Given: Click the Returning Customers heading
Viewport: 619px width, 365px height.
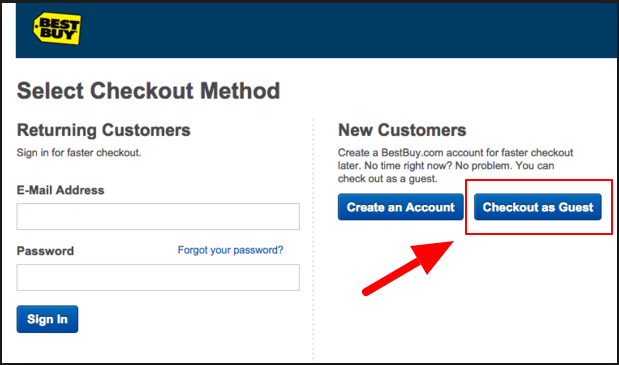Looking at the screenshot, I should (x=103, y=130).
